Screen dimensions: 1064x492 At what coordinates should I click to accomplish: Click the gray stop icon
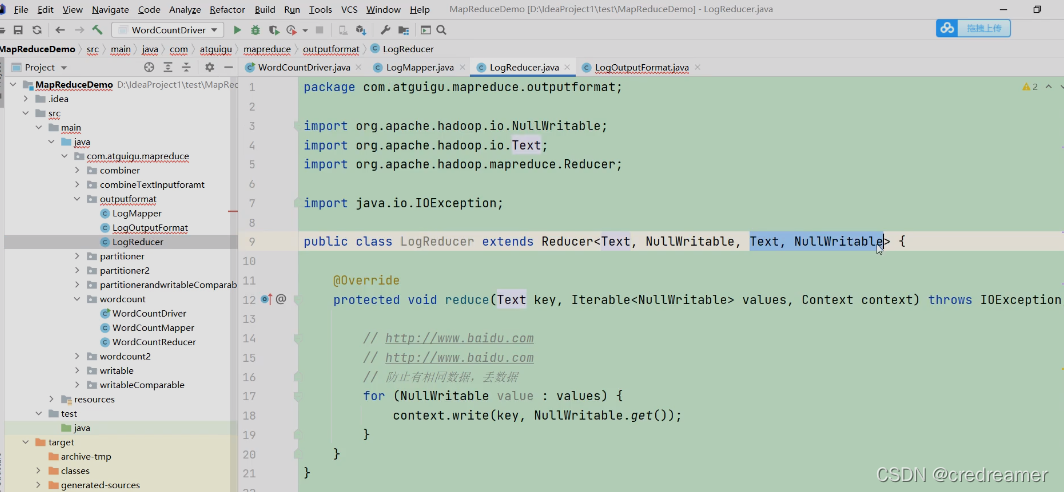(320, 30)
